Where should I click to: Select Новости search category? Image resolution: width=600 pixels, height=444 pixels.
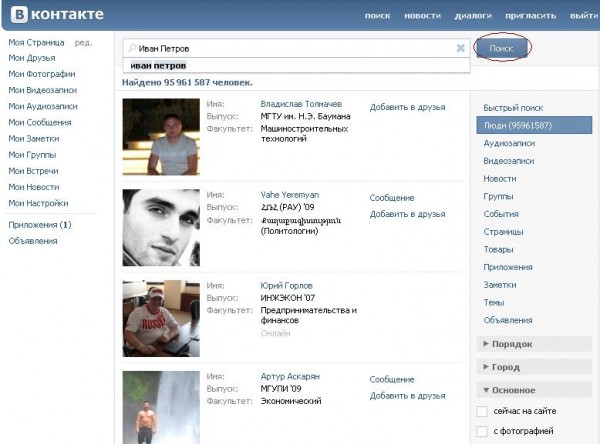(500, 179)
